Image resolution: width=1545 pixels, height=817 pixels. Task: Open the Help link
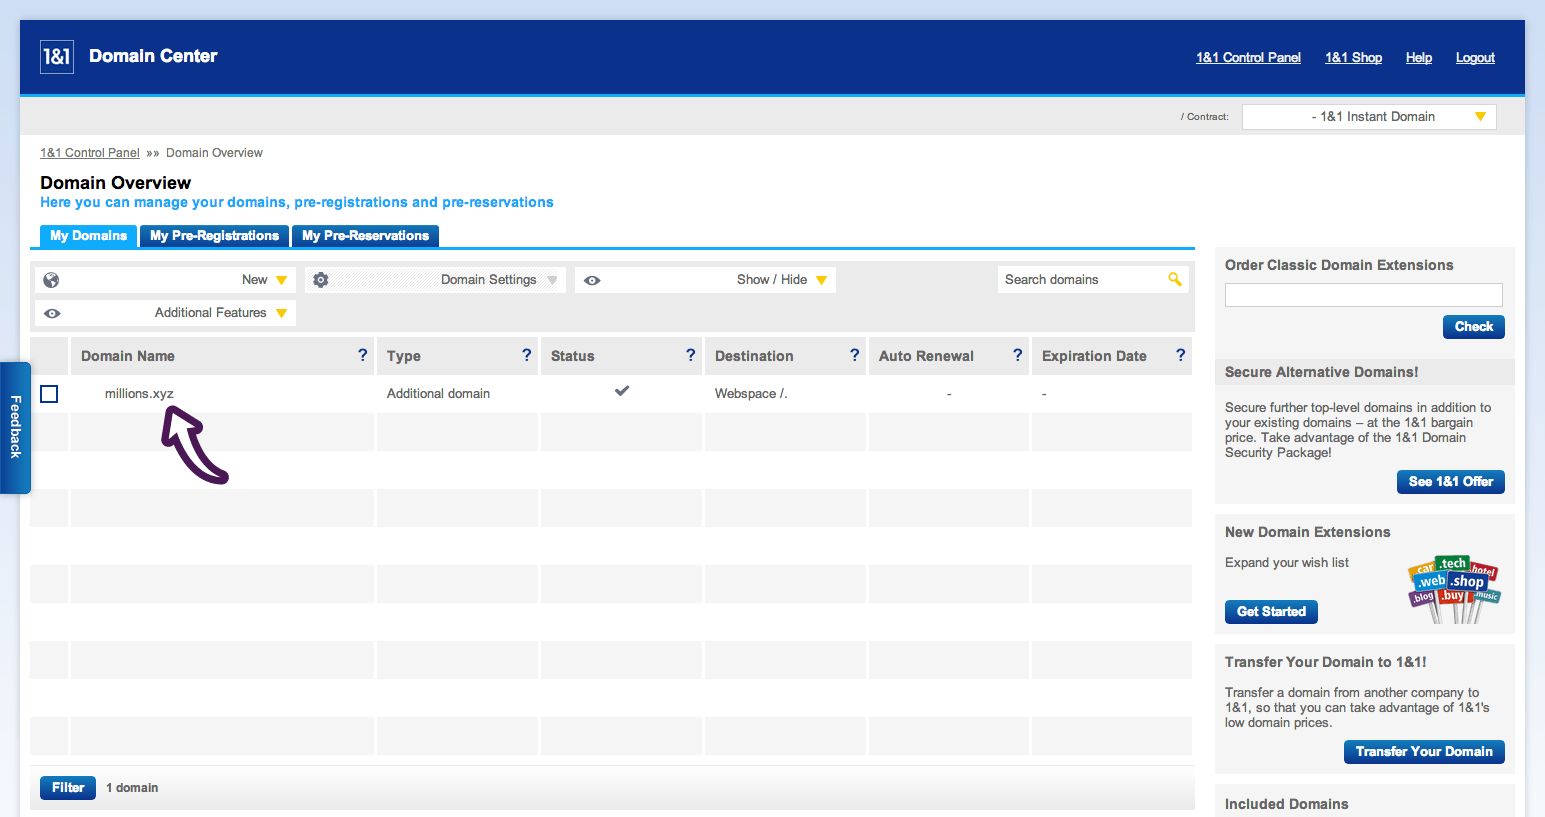(x=1418, y=58)
